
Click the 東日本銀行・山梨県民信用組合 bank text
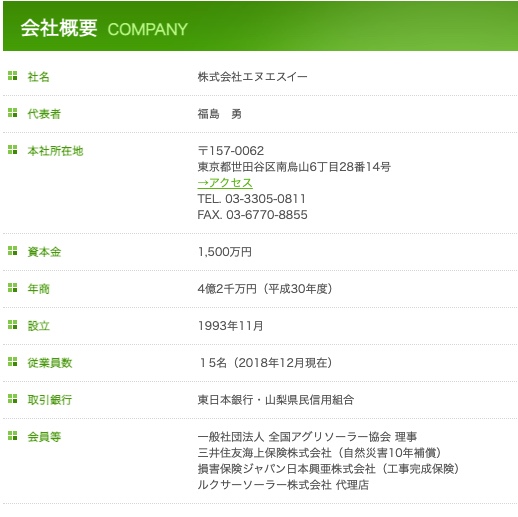click(x=276, y=400)
